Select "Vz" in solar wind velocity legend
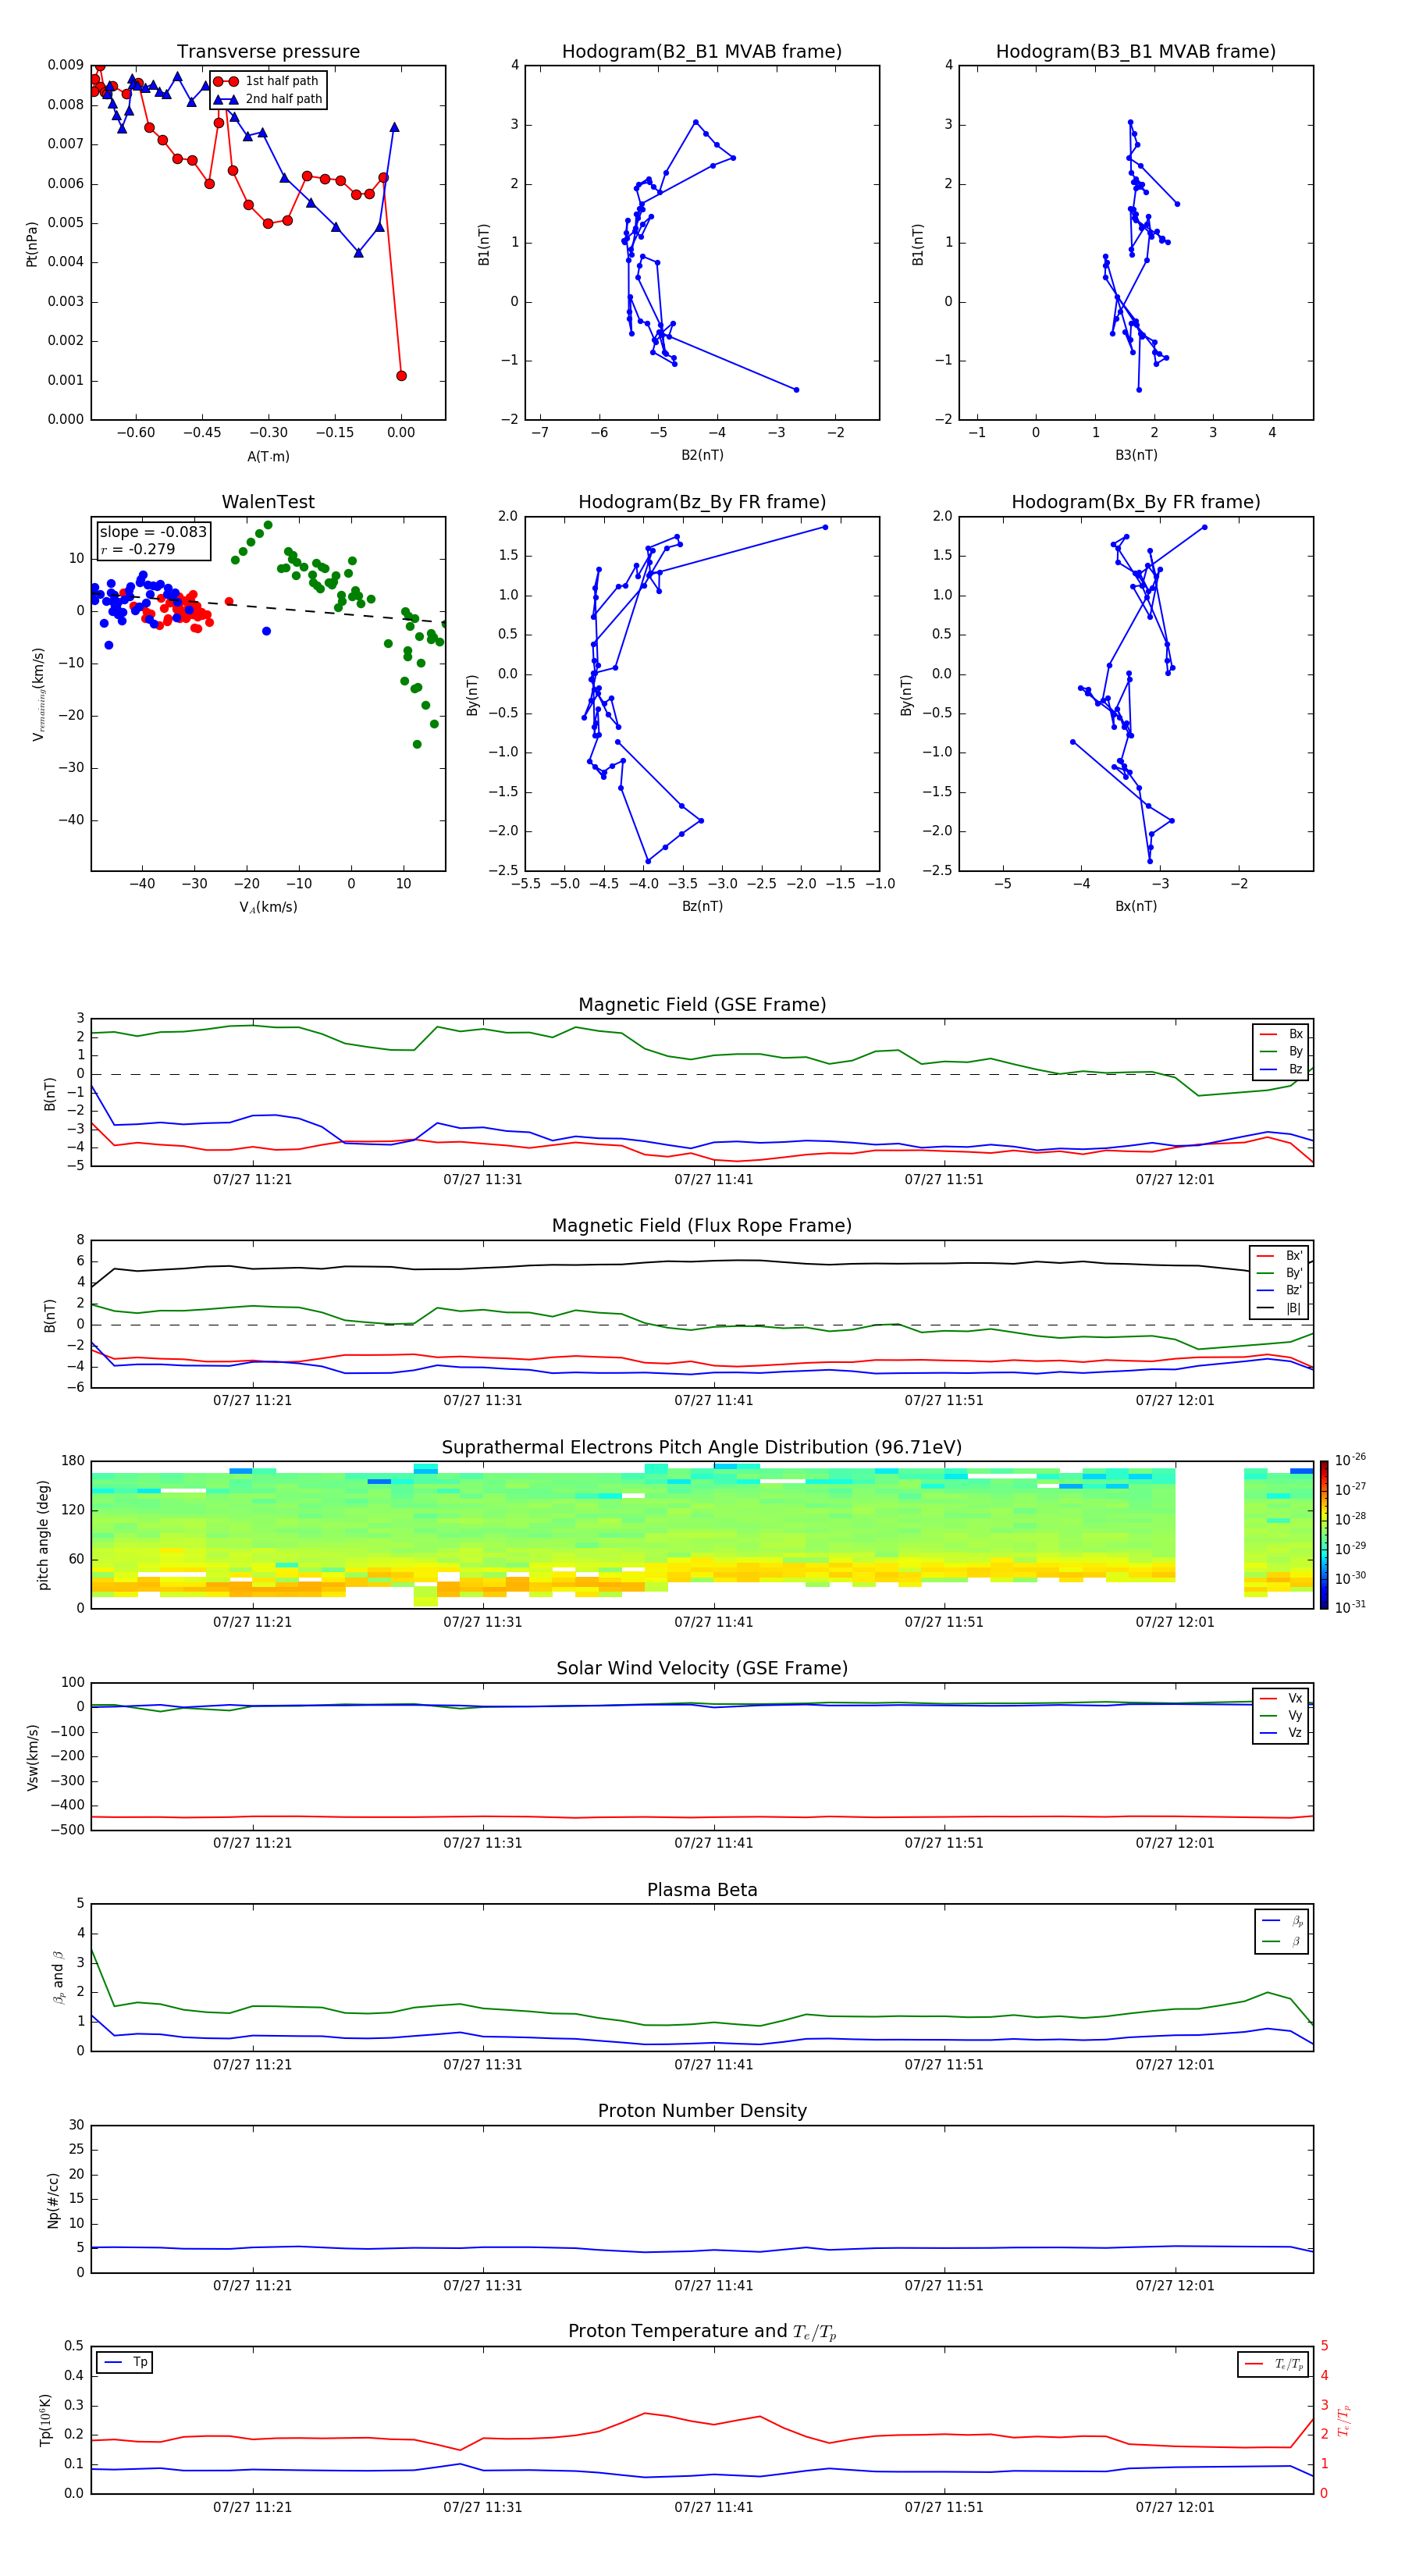Viewport: 1405px width, 2576px height. click(1281, 1733)
